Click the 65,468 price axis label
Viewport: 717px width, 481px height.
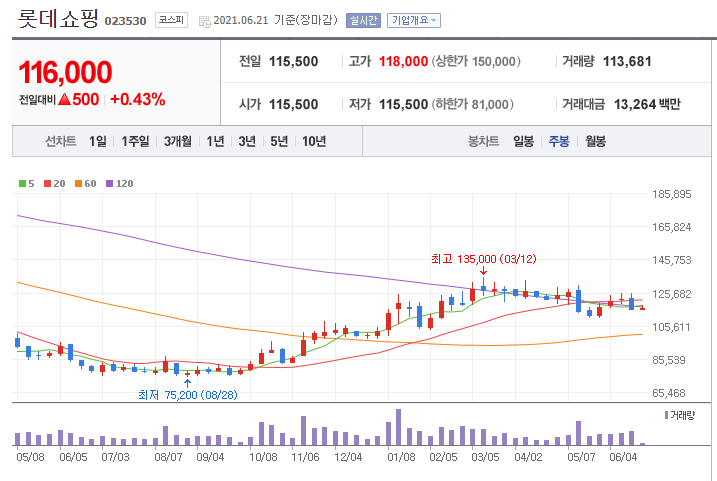coord(669,393)
